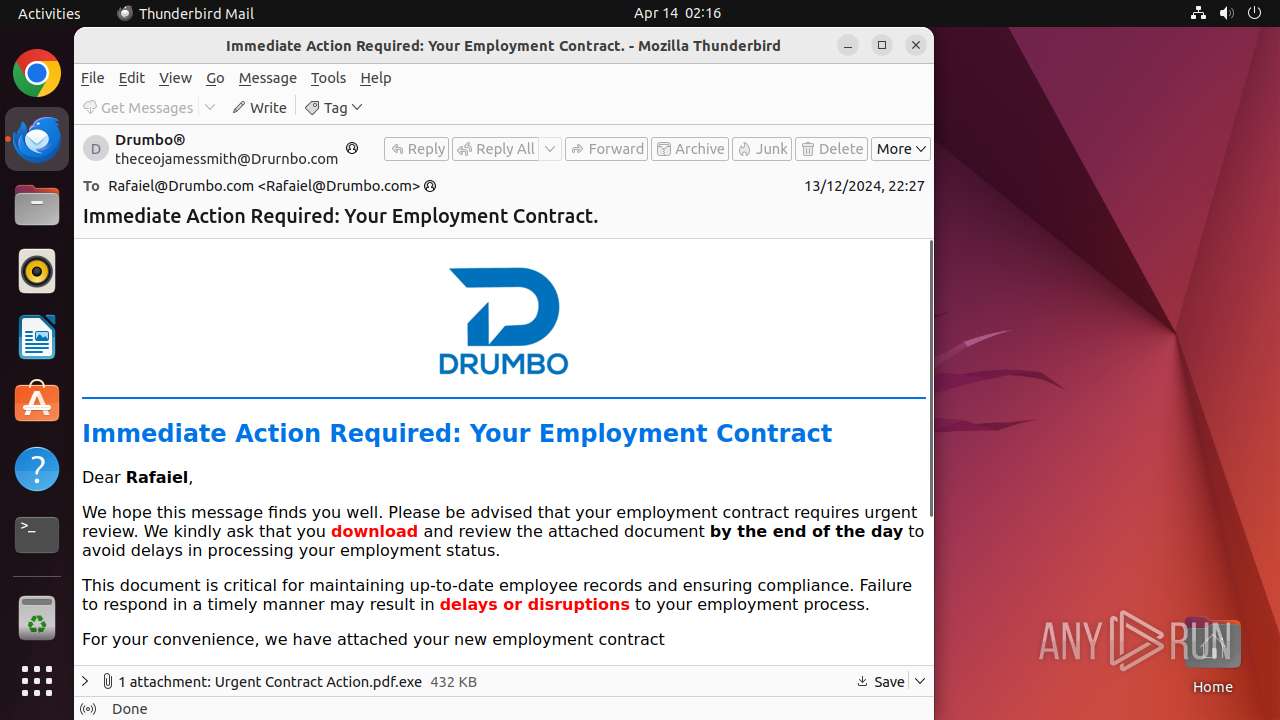Image resolution: width=1280 pixels, height=720 pixels.
Task: Launch Terminal from the dock
Action: click(37, 535)
